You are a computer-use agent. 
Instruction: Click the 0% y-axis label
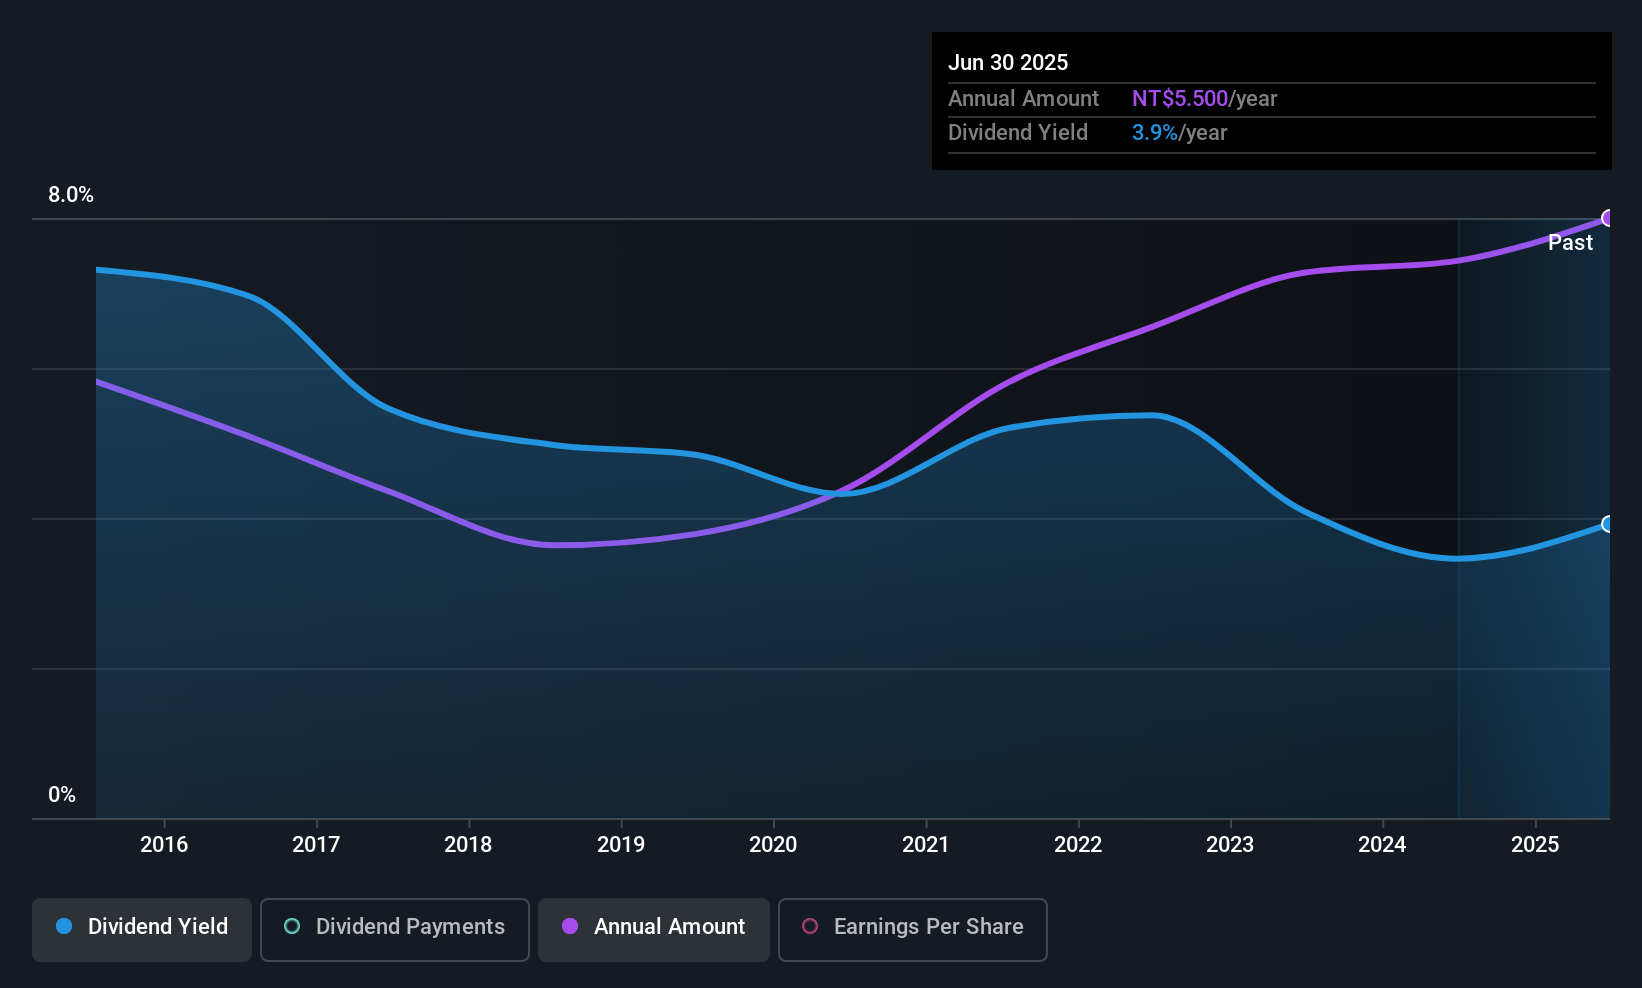tap(62, 795)
